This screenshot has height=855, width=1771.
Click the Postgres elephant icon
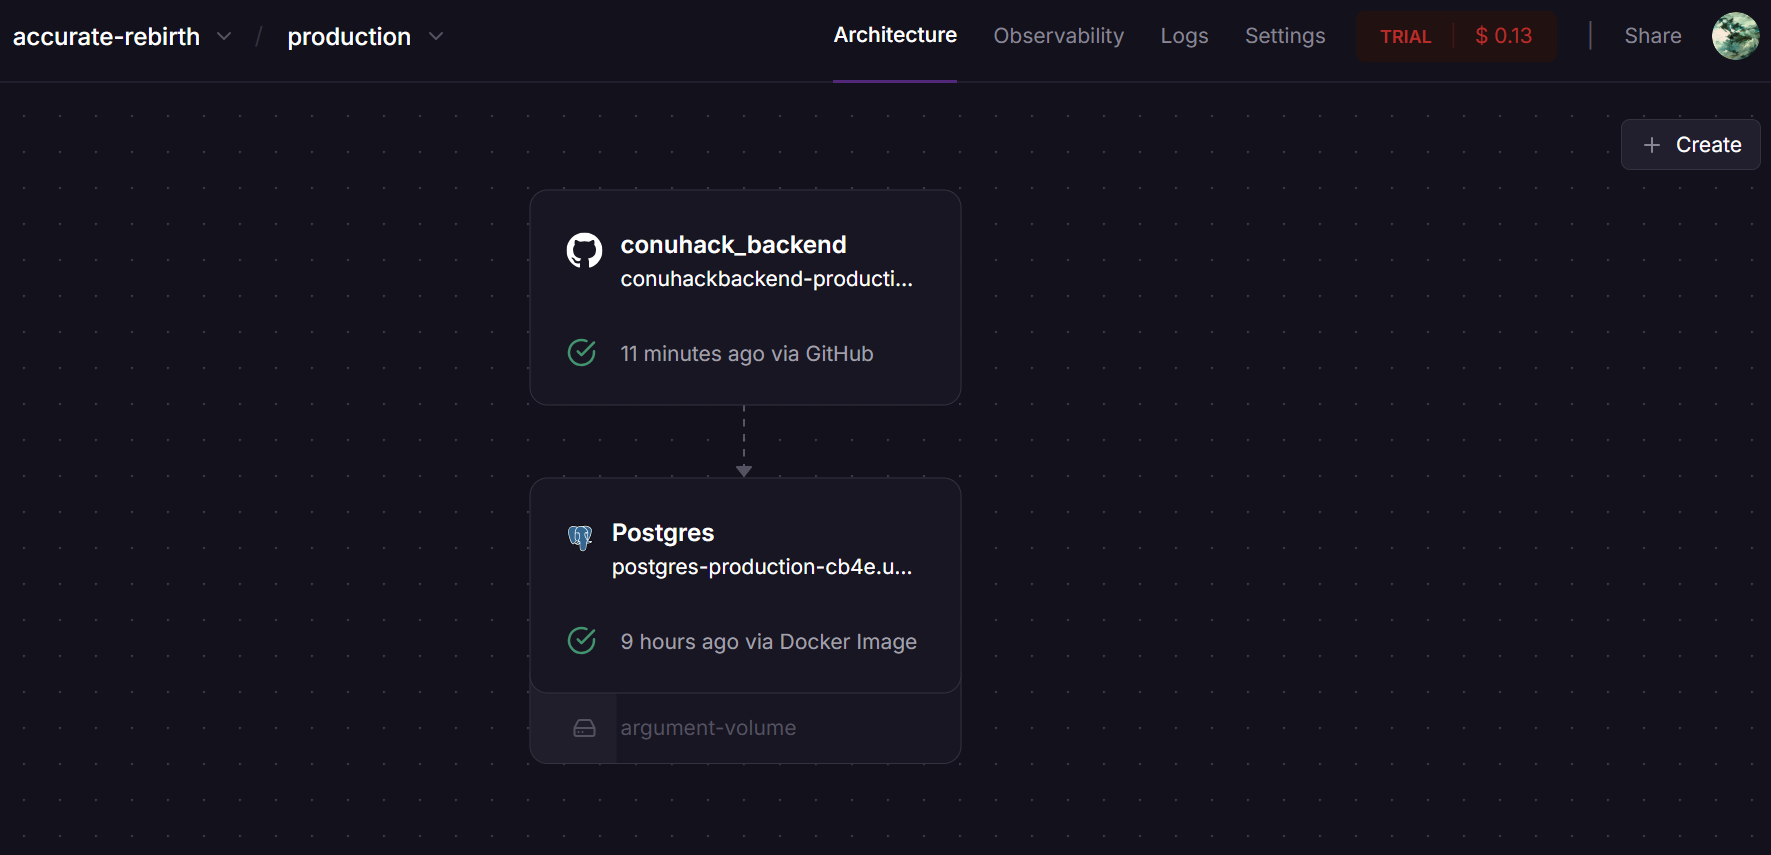point(580,538)
